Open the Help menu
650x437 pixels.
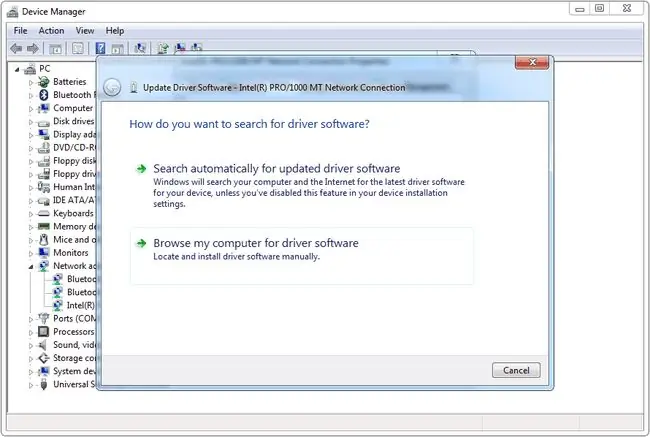pyautogui.click(x=115, y=31)
